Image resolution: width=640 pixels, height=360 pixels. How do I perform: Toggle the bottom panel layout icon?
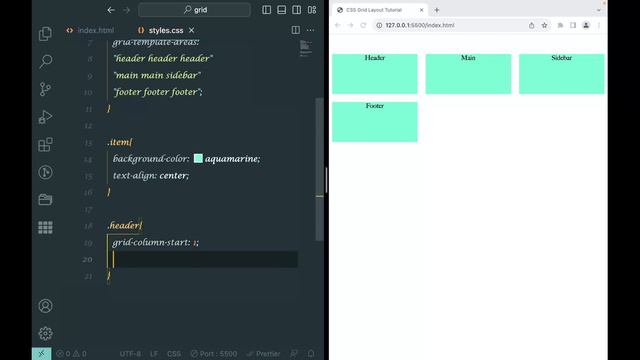point(282,10)
